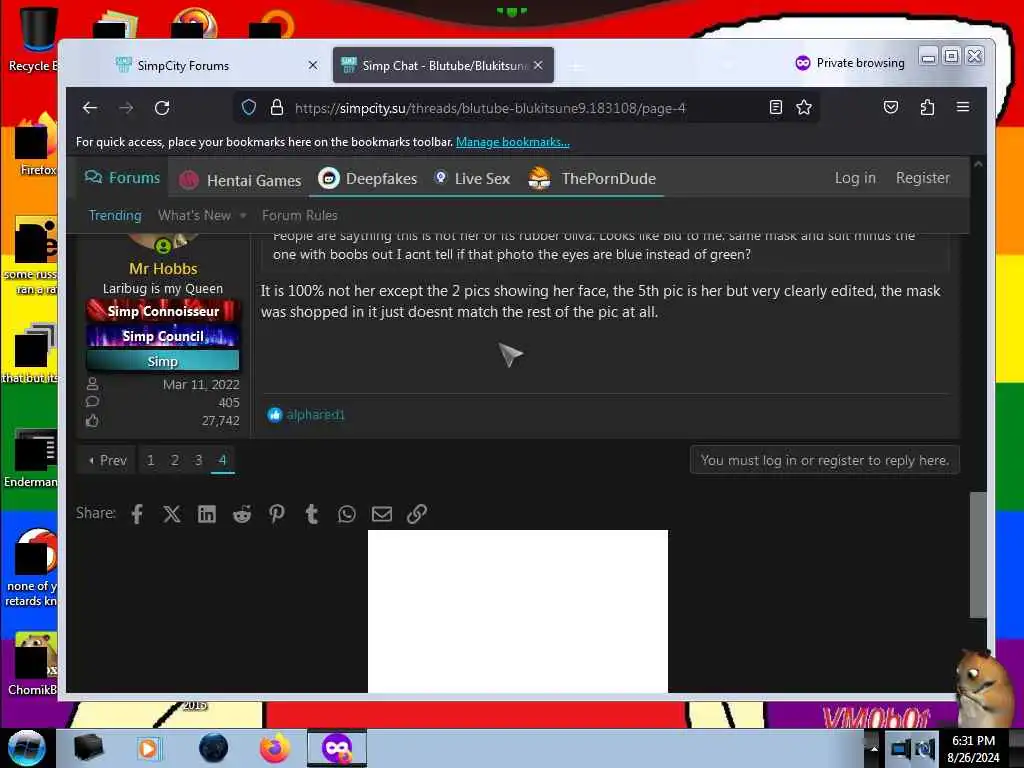
Task: Go back with the browser back arrow
Action: 90,108
